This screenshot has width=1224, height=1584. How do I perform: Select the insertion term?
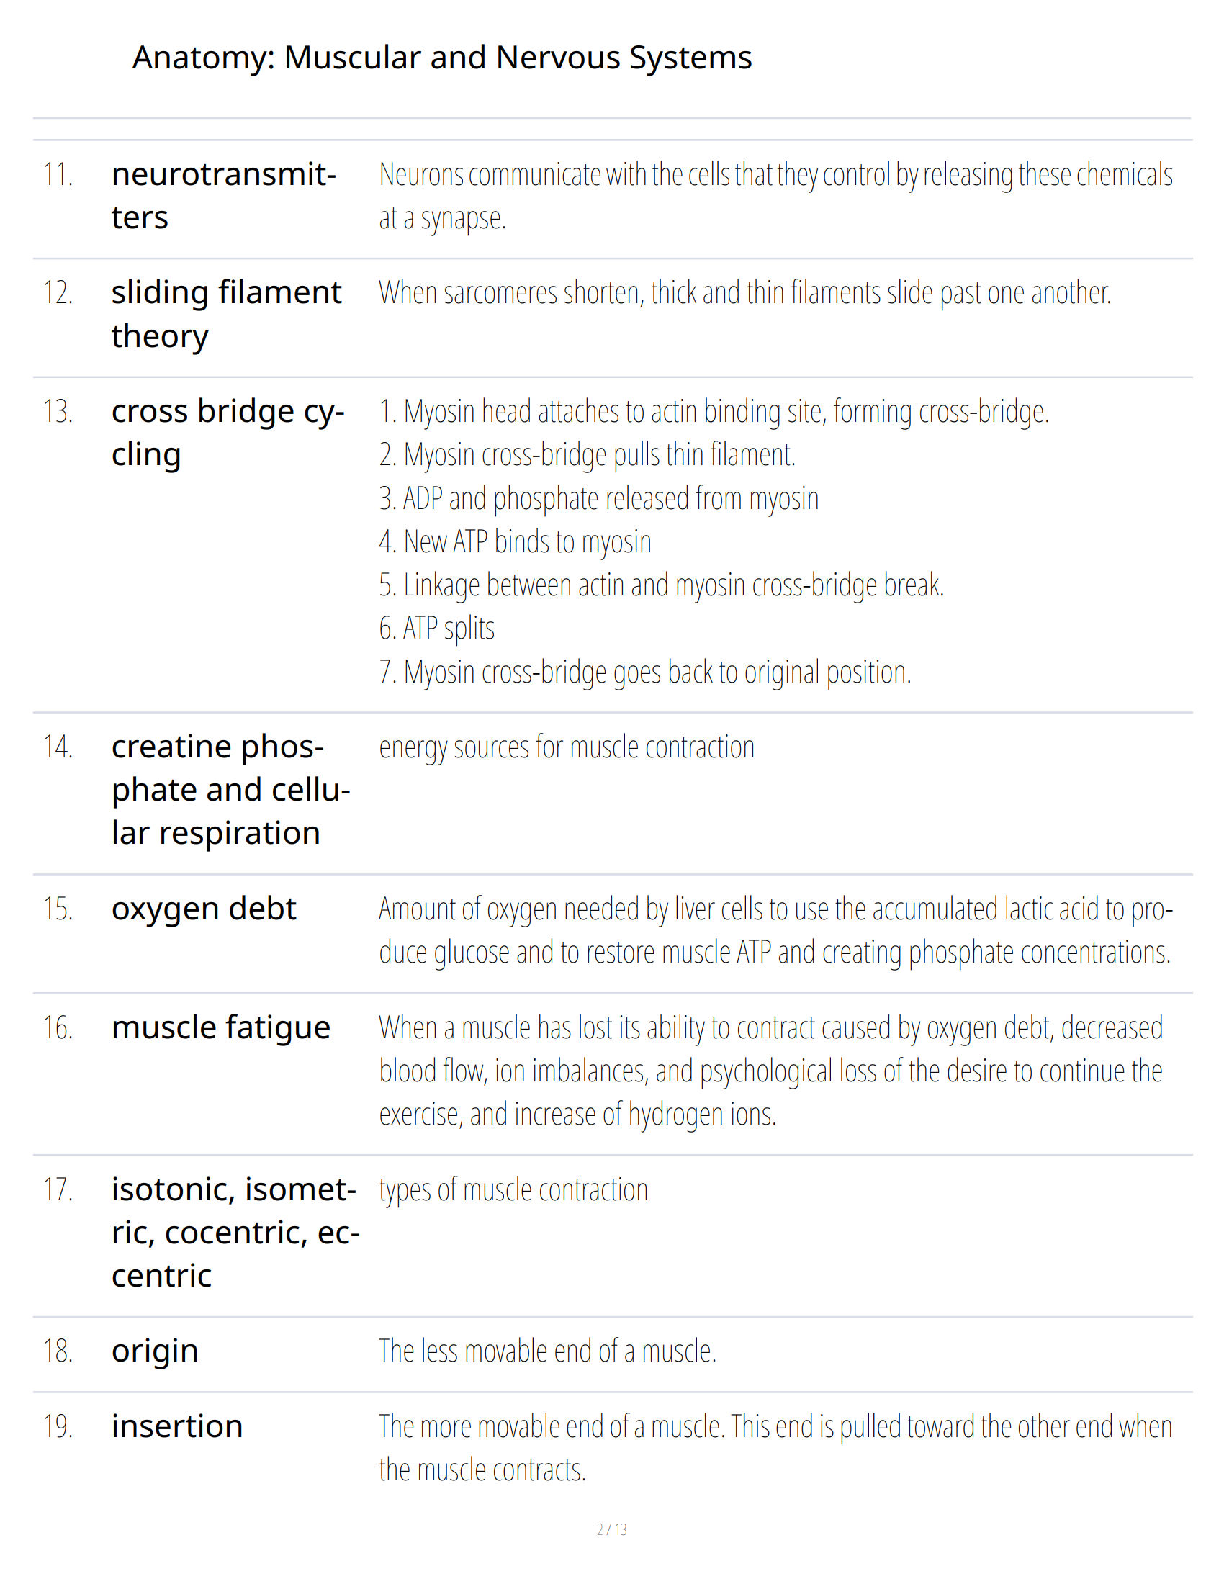pyautogui.click(x=177, y=1426)
